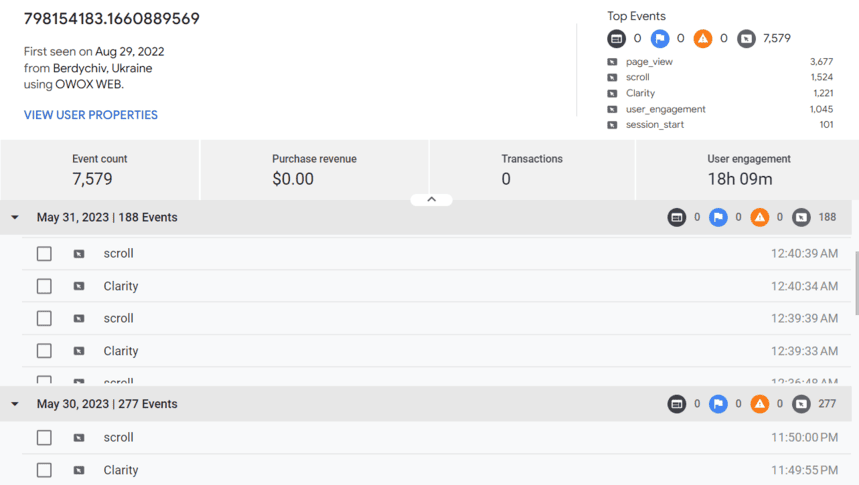This screenshot has height=485, width=859.
Task: Check the scroll event at 12:39:39 AM
Action: (x=44, y=318)
